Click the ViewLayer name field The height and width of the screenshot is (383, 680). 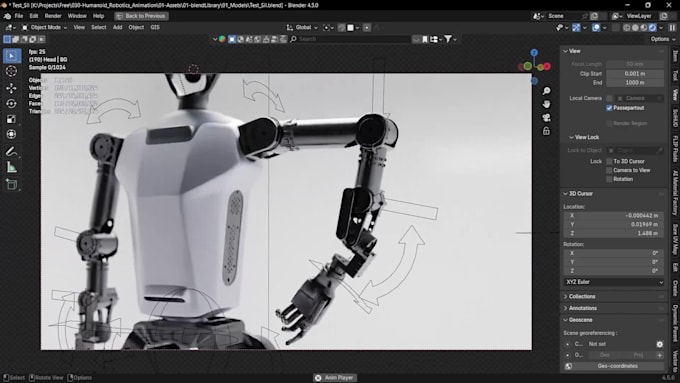click(639, 16)
